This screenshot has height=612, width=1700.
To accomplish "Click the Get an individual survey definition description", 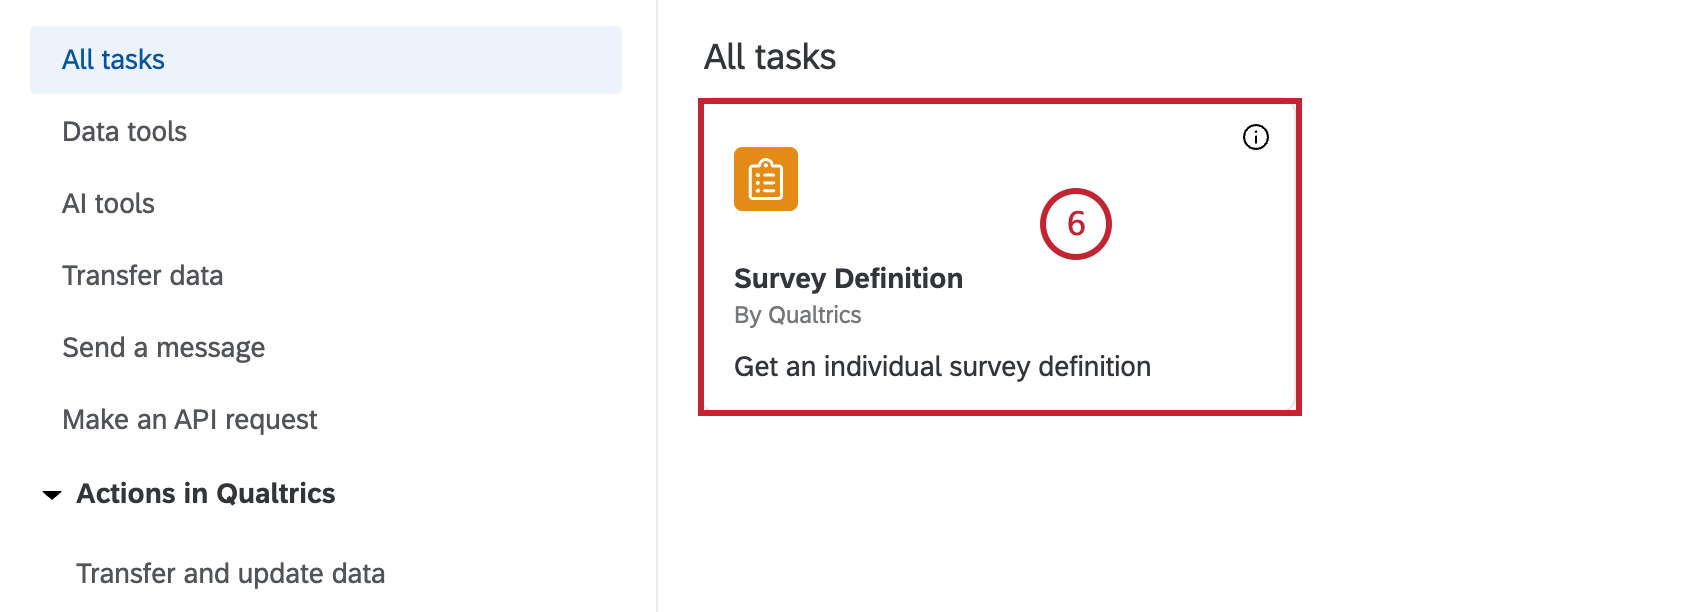I will (x=942, y=367).
